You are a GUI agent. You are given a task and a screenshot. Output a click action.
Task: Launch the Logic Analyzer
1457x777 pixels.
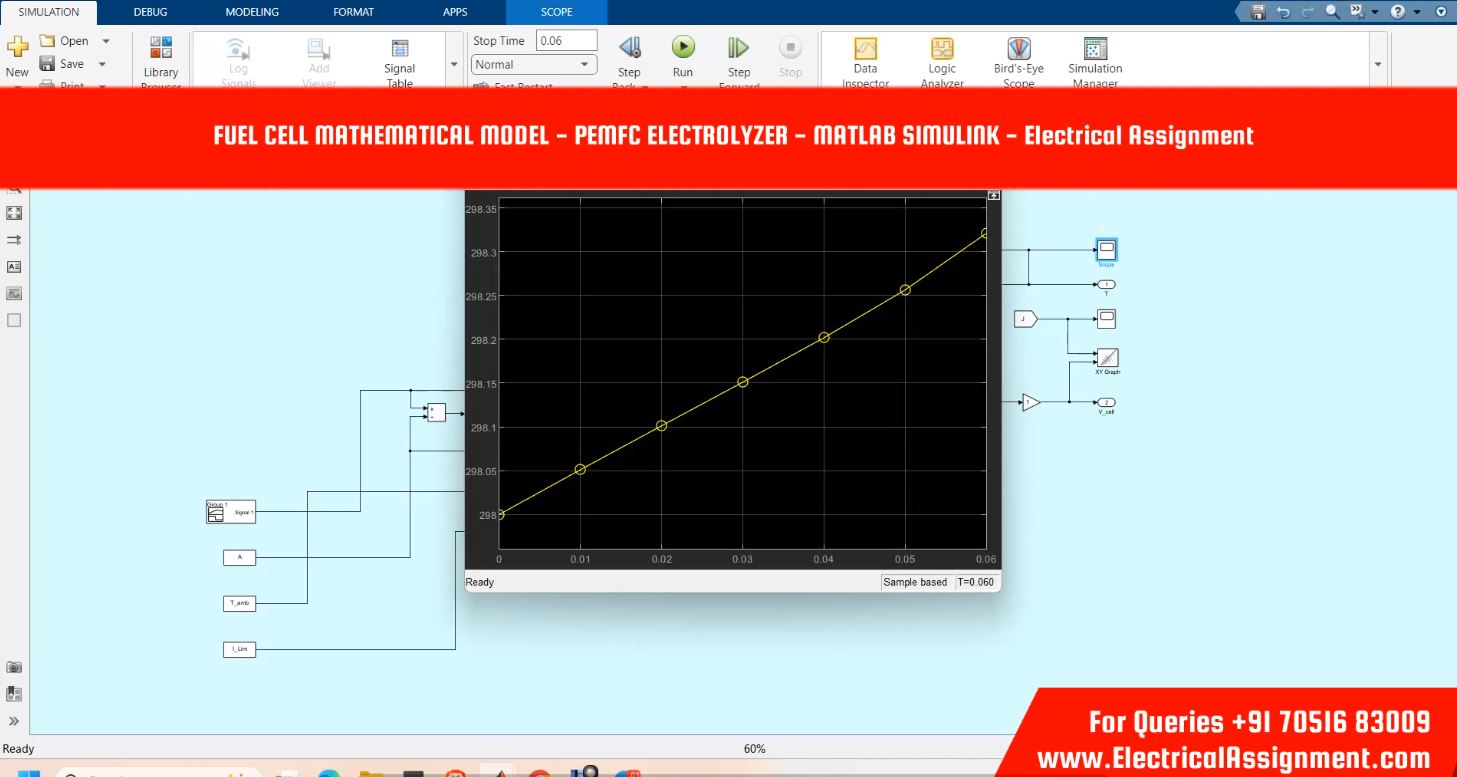(941, 50)
